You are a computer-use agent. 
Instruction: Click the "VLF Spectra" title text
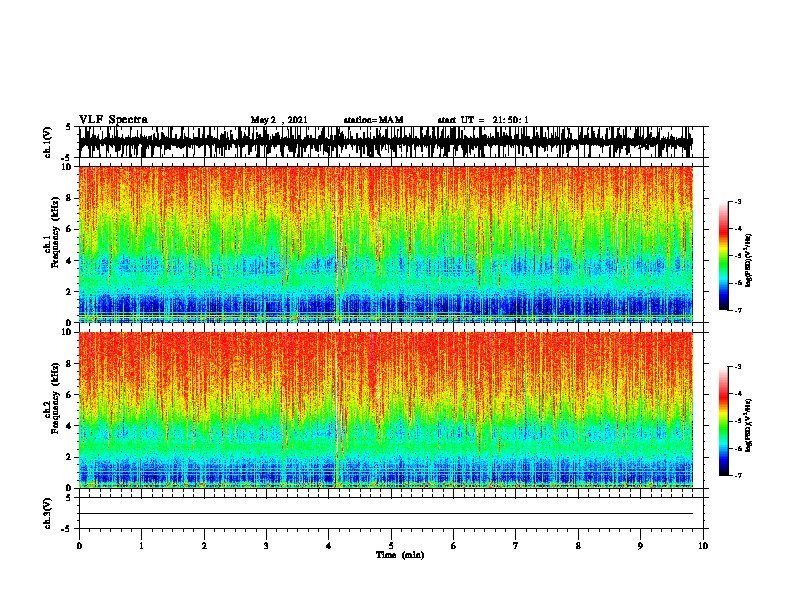(x=113, y=120)
